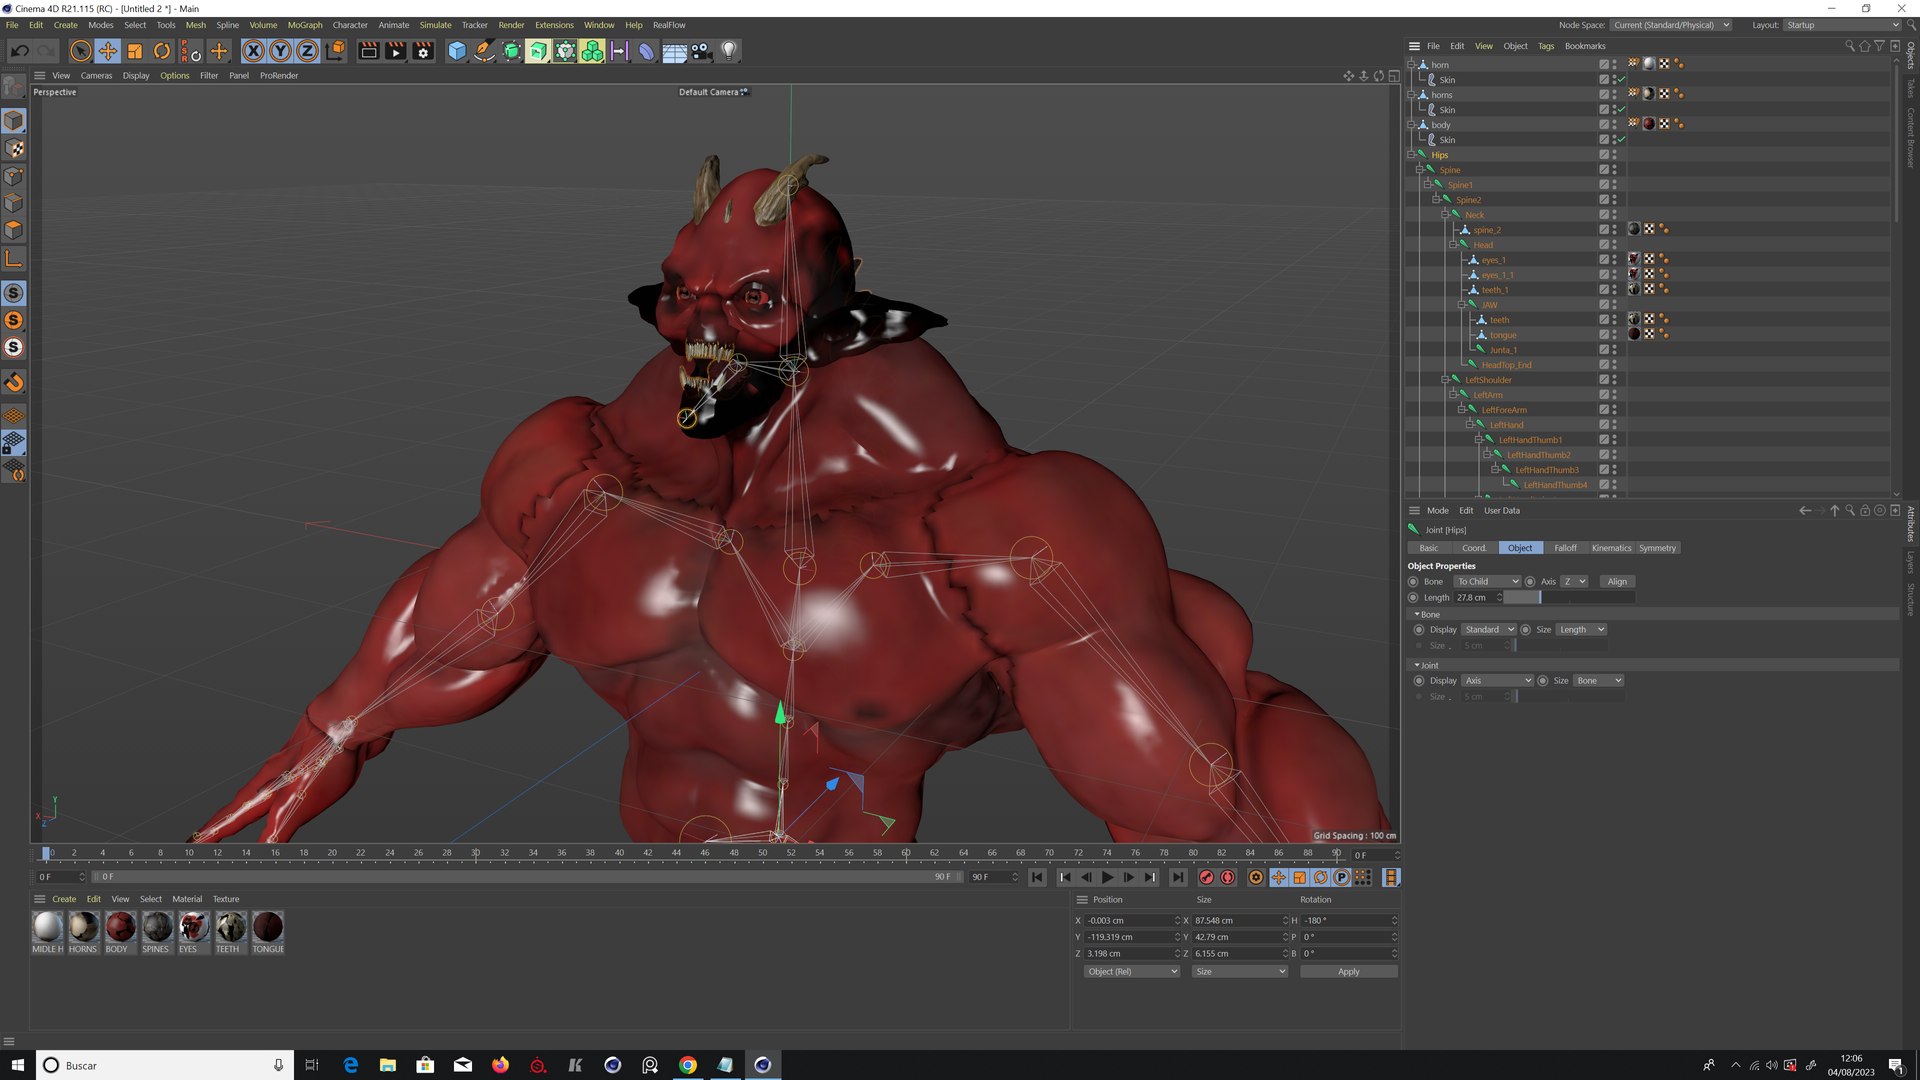Play the animation forward
The width and height of the screenshot is (1920, 1080).
(1107, 877)
